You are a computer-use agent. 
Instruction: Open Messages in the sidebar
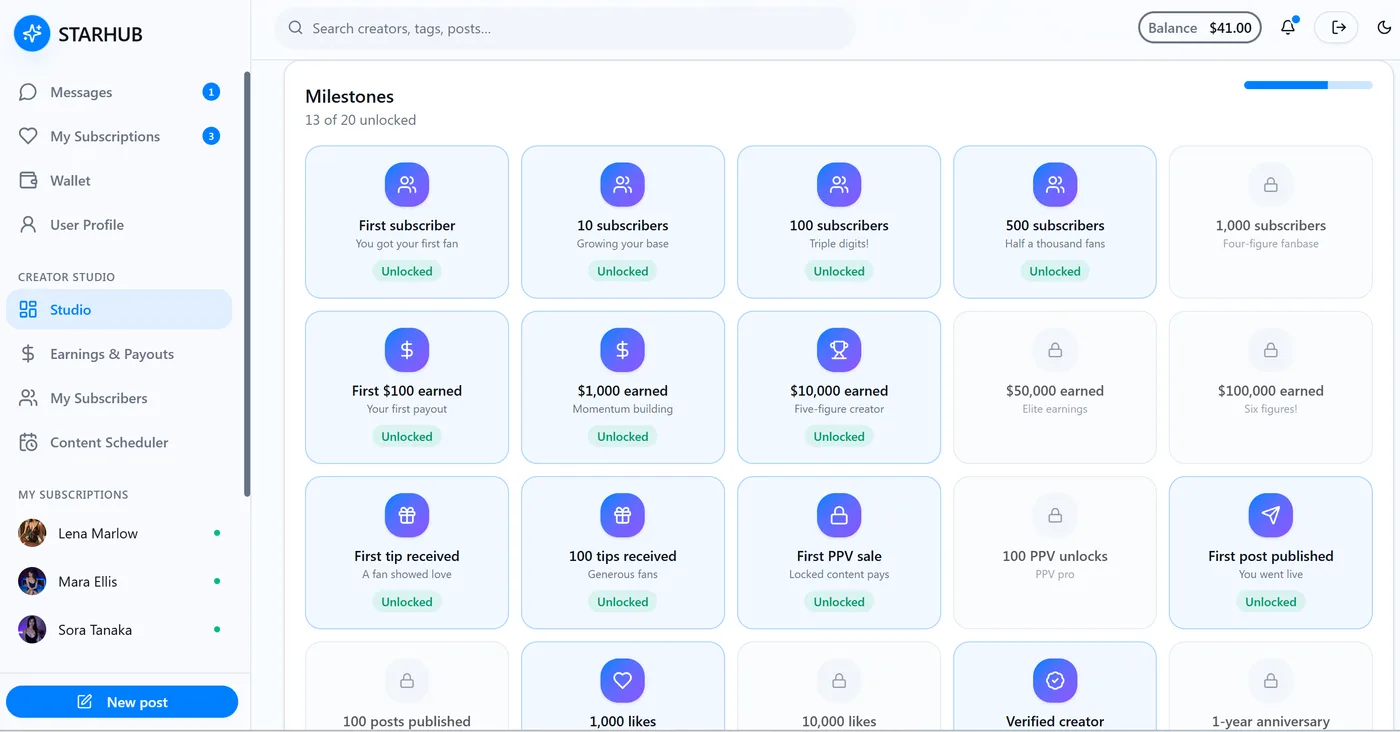[119, 92]
